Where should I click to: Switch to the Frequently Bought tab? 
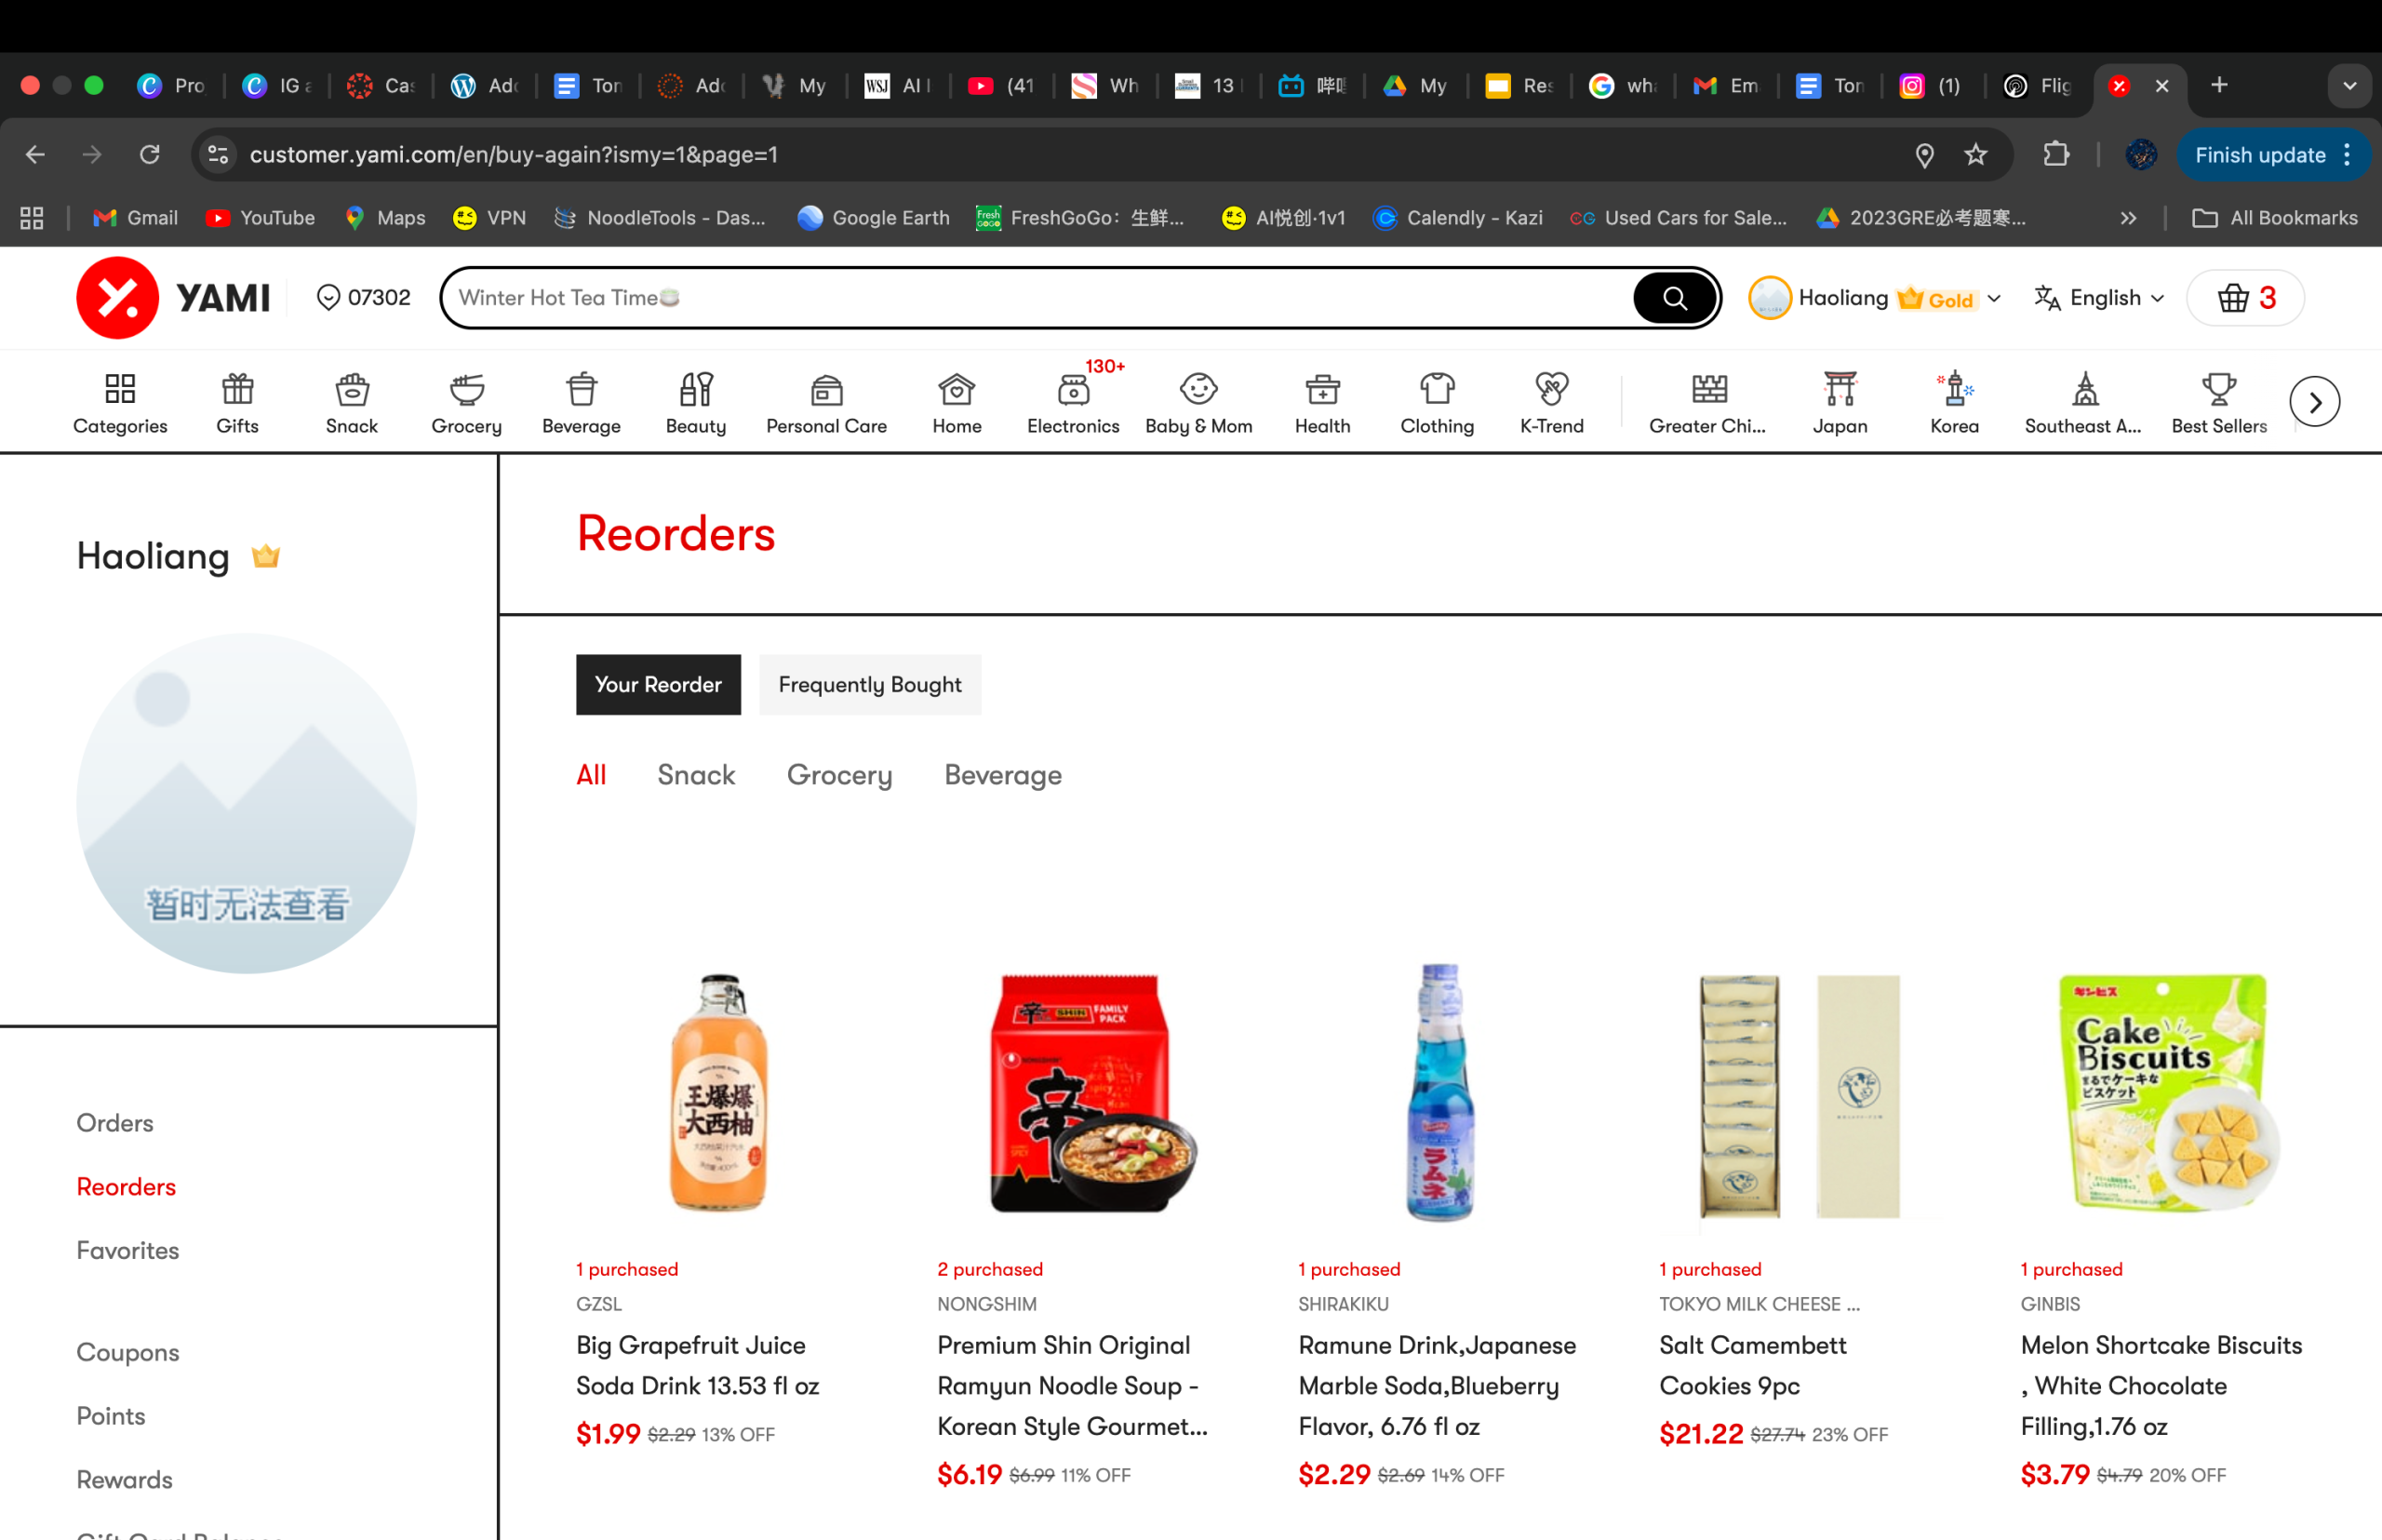(x=869, y=685)
